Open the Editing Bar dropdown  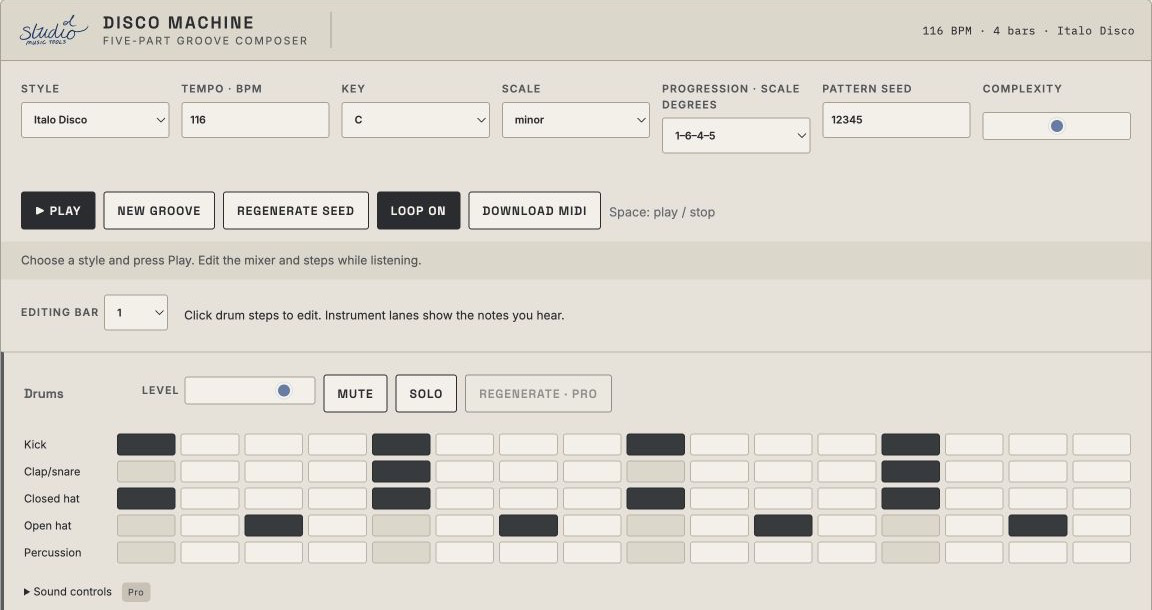click(x=136, y=312)
